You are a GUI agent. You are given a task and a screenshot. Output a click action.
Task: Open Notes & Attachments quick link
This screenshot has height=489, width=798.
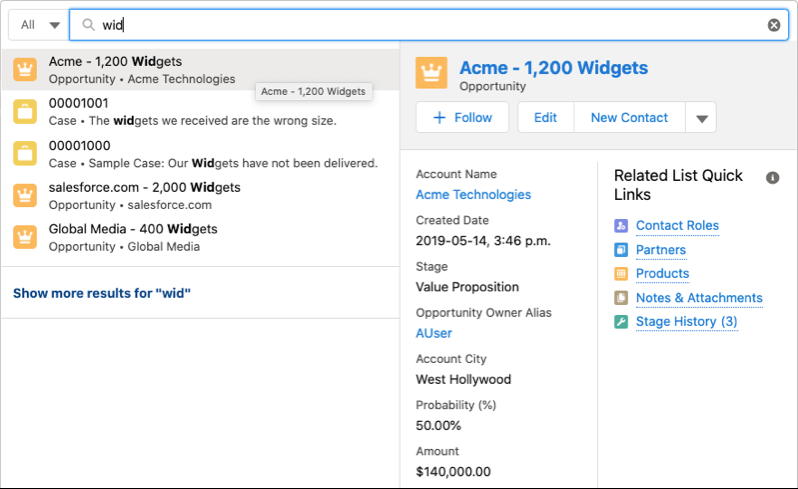(699, 298)
